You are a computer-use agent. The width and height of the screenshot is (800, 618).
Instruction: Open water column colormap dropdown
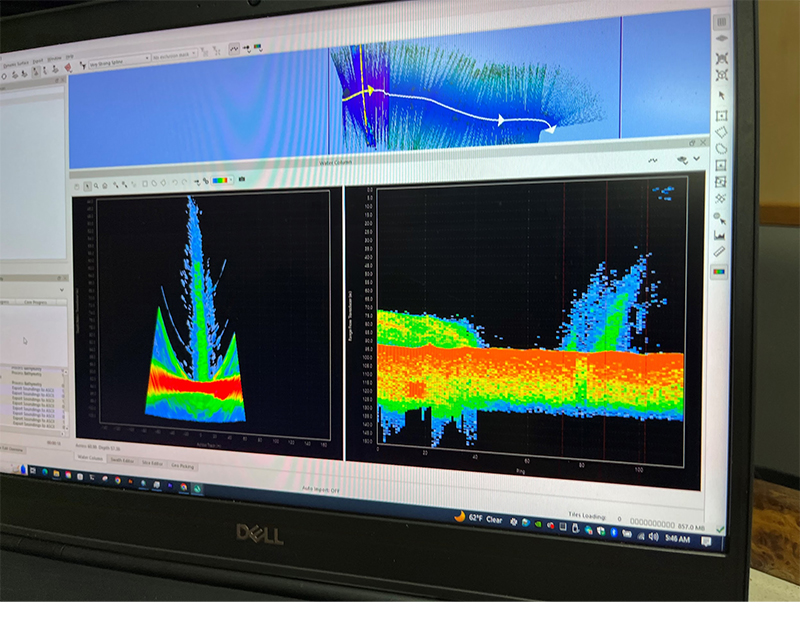[222, 180]
